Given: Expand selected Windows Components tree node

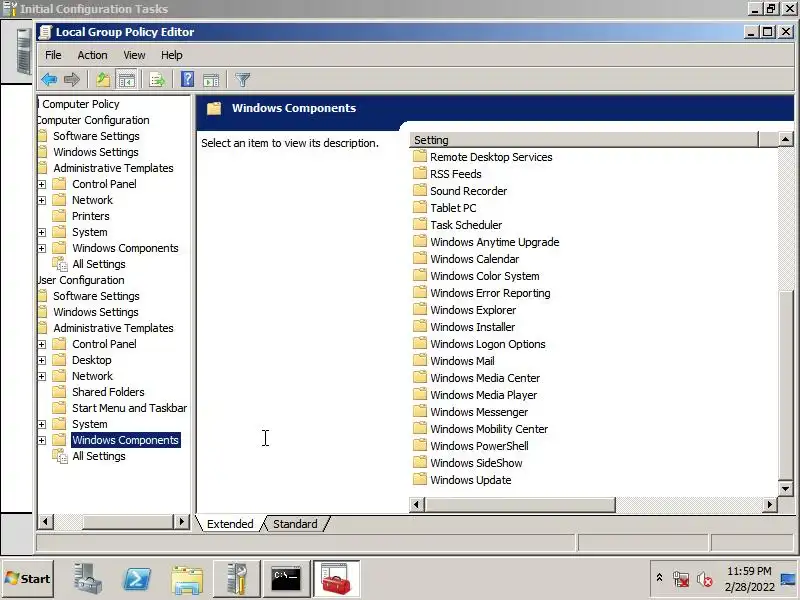Looking at the screenshot, I should [42, 440].
